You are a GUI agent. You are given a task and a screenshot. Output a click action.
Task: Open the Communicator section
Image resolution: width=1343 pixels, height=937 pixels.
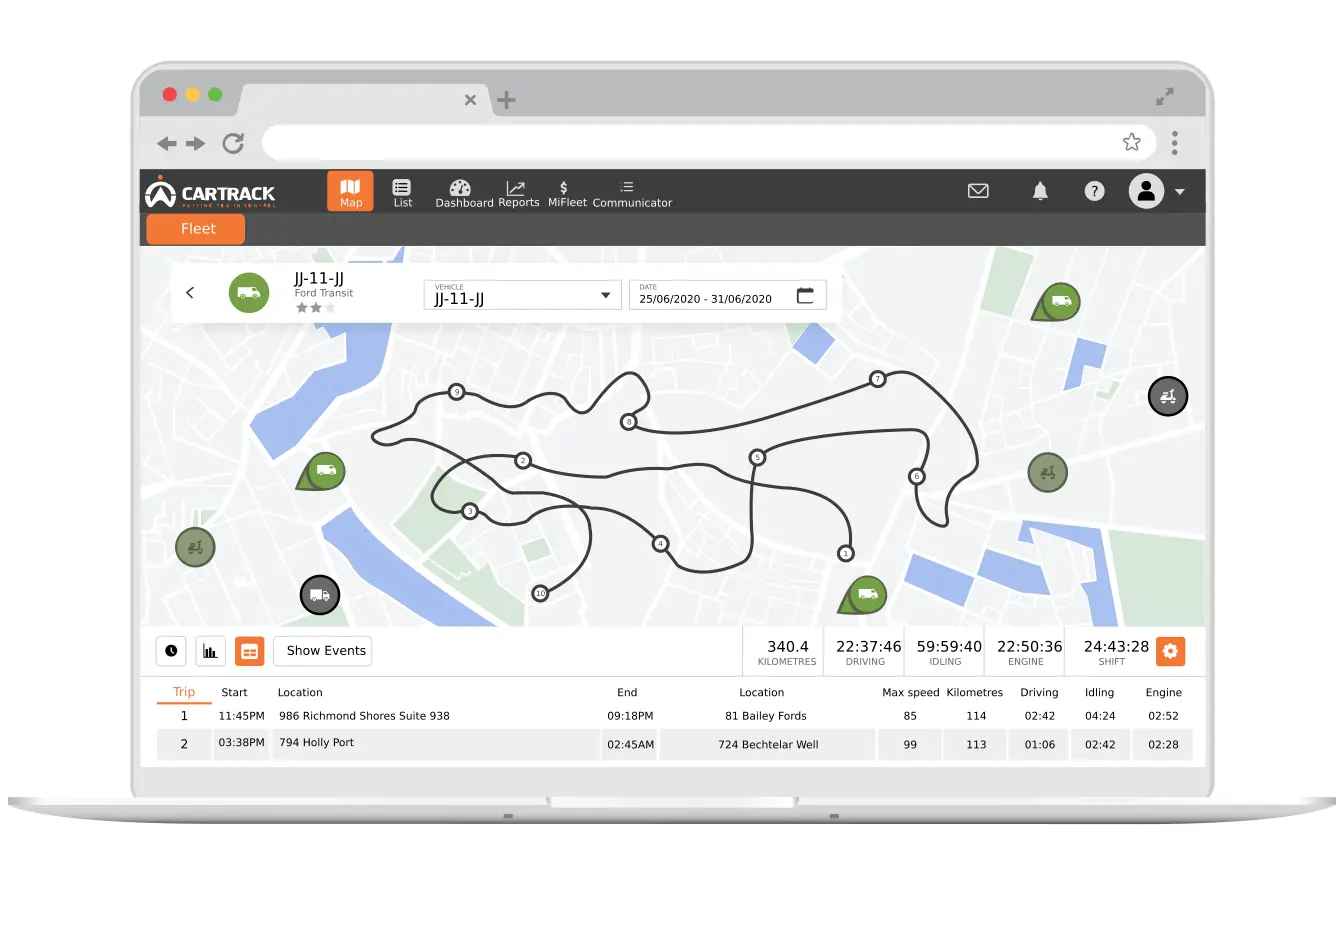(632, 194)
